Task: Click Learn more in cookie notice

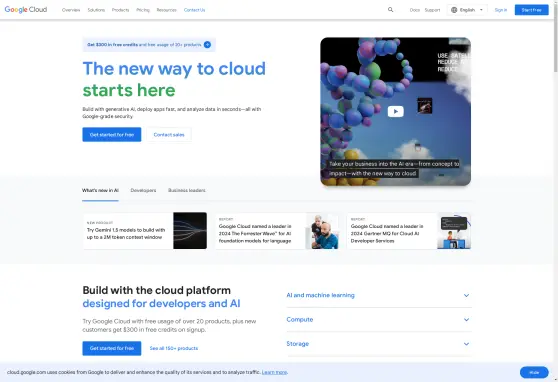Action: (274, 372)
